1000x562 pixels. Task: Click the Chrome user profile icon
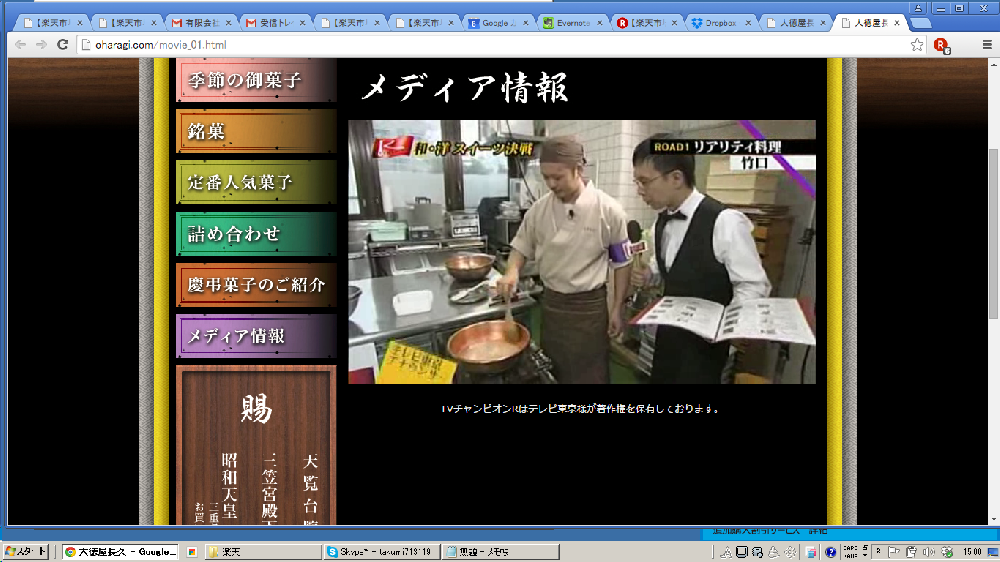point(918,8)
